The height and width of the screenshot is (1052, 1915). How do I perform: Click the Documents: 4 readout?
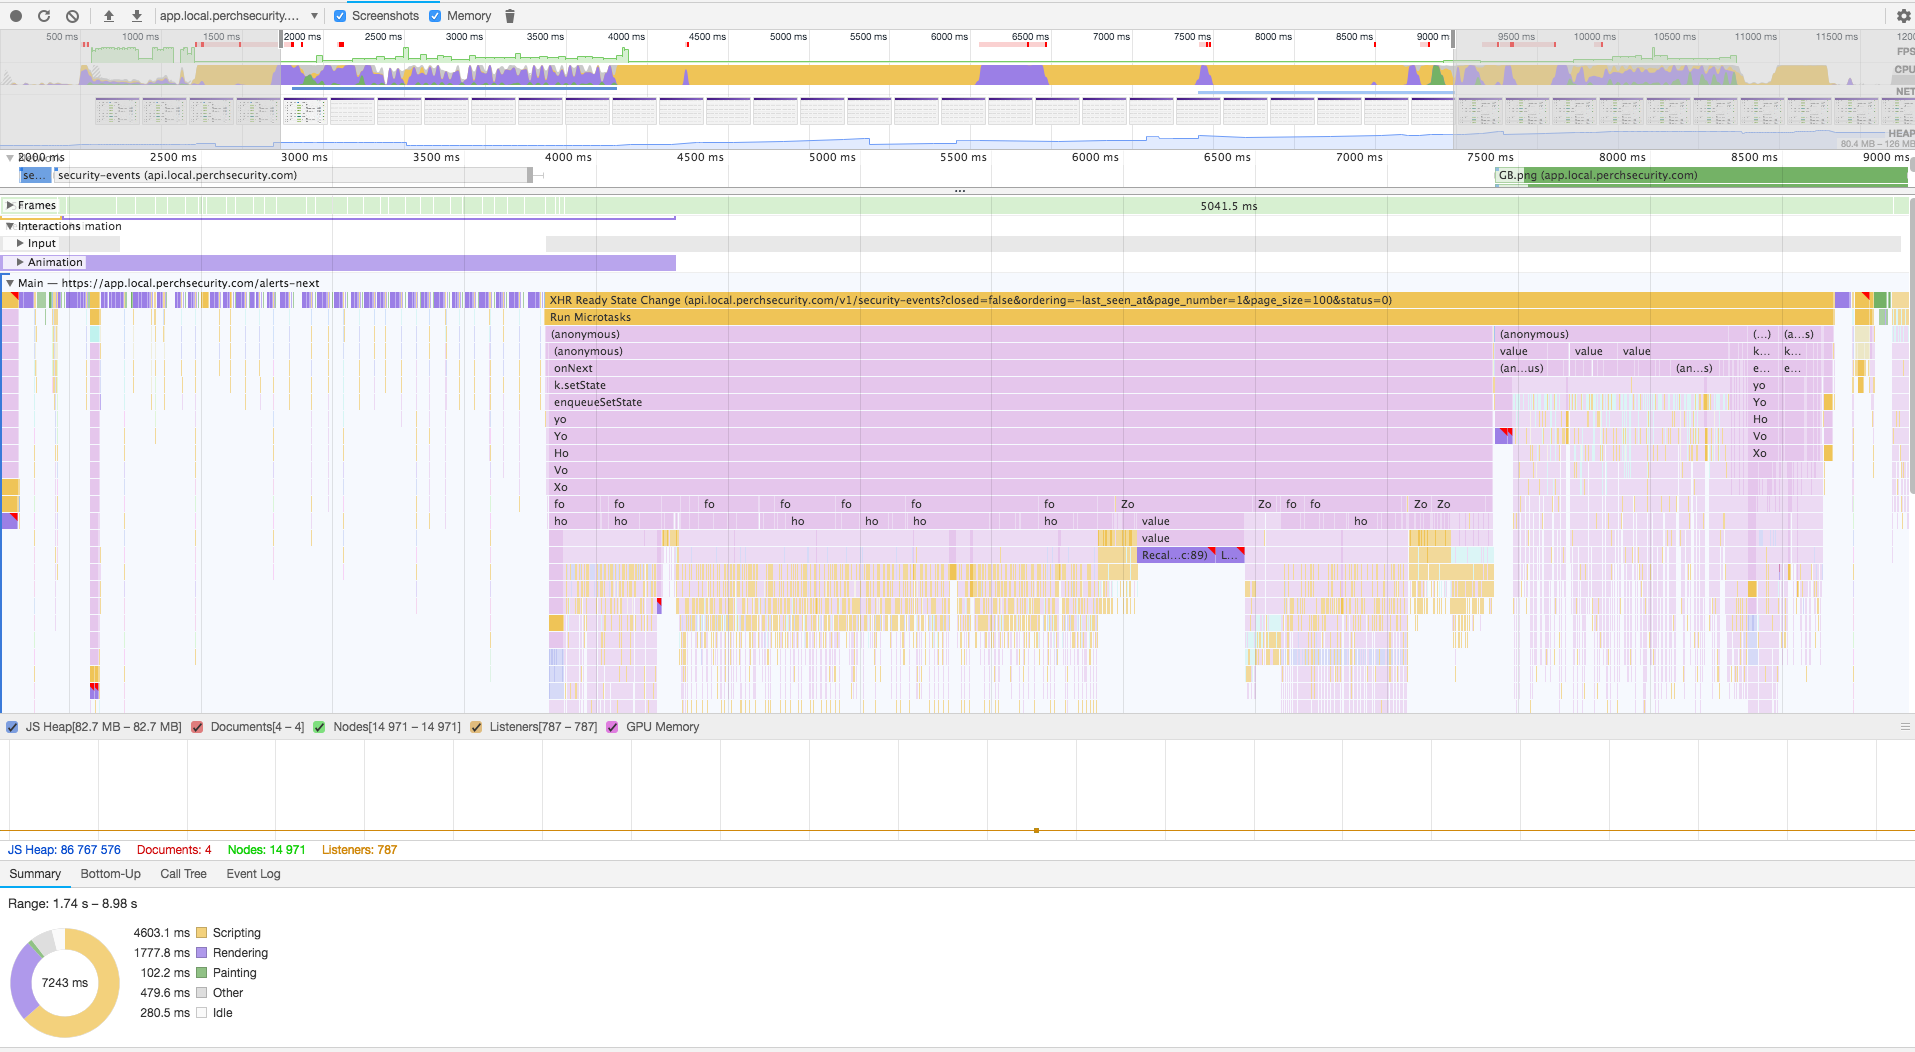pos(174,850)
